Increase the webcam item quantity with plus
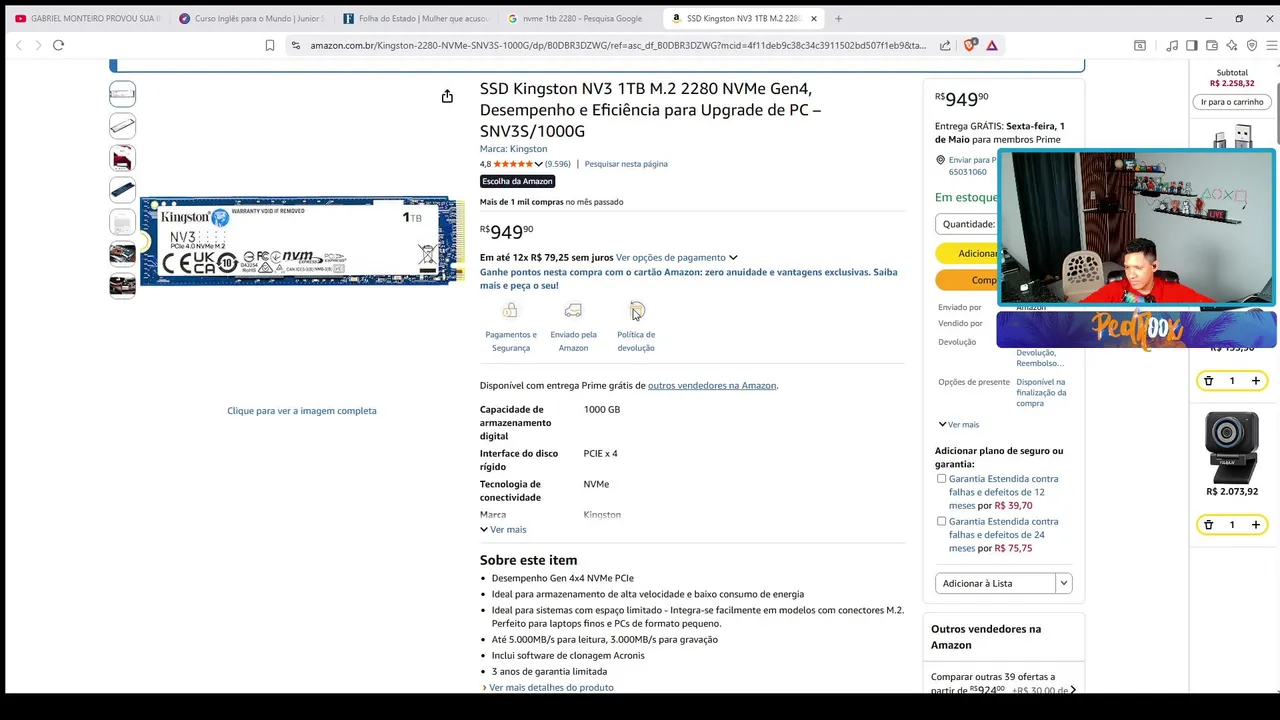 [1256, 524]
